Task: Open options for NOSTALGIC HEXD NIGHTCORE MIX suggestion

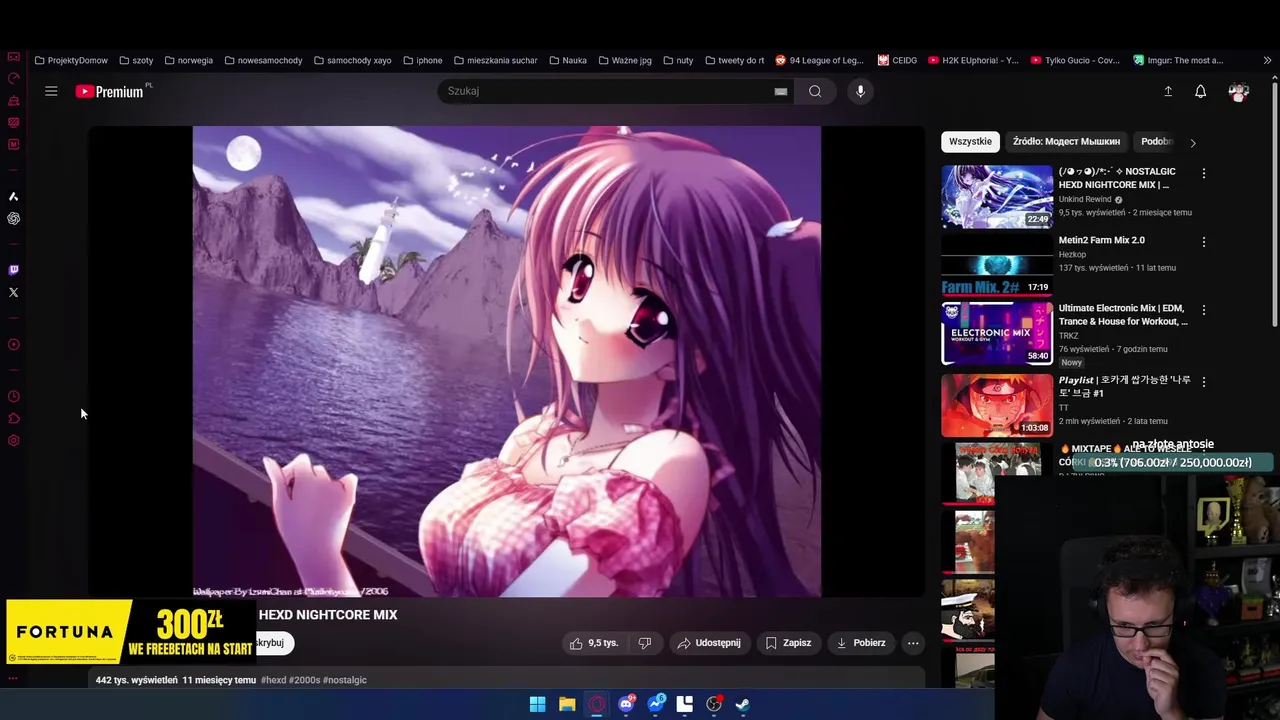Action: coord(1204,173)
